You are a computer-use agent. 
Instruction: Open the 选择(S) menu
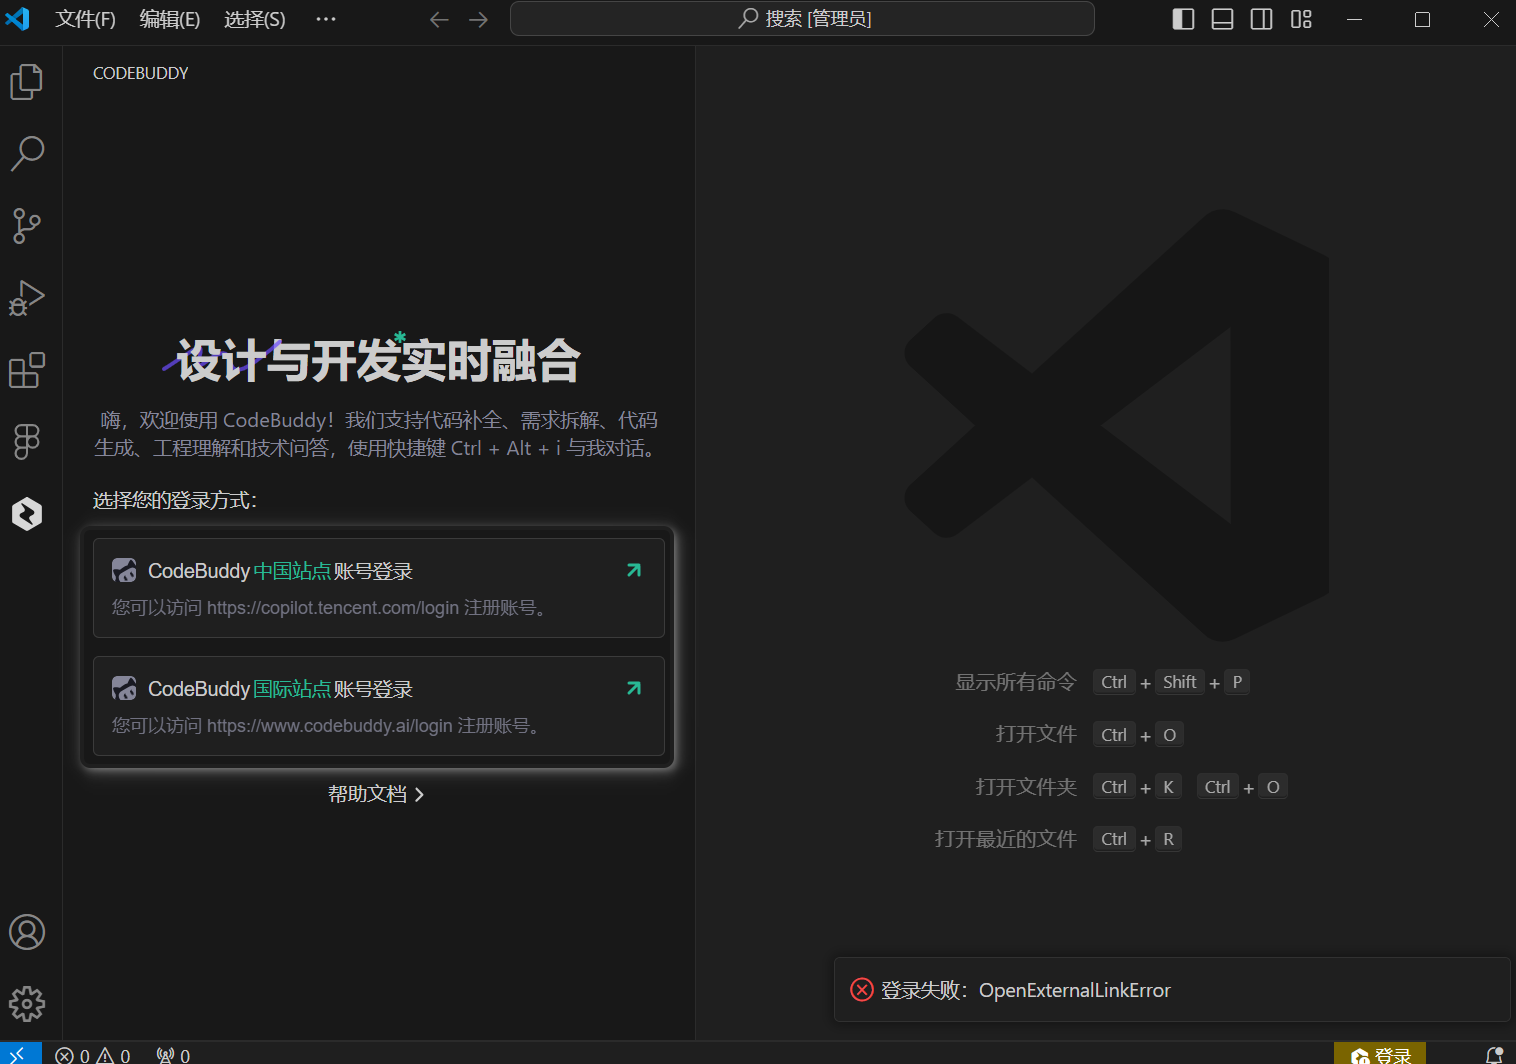click(255, 19)
